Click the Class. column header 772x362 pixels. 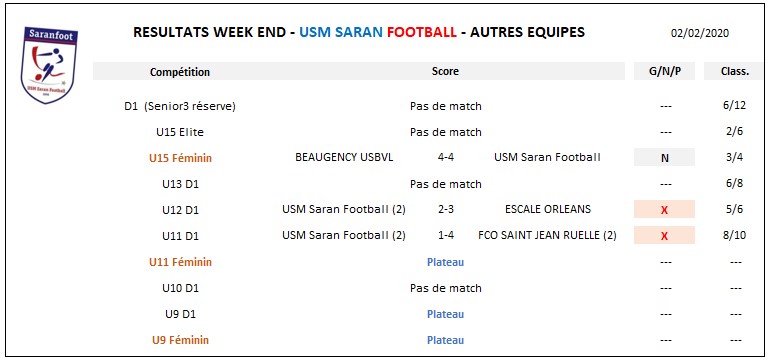(735, 71)
